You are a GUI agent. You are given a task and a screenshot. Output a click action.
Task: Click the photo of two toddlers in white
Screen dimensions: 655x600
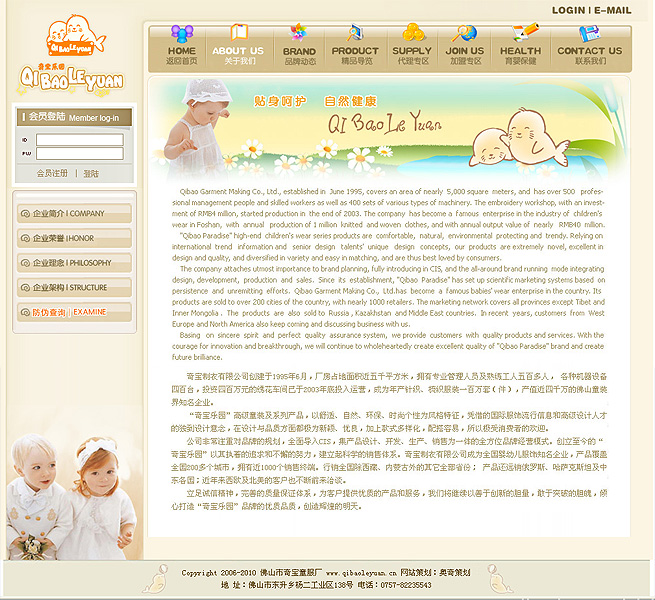pyautogui.click(x=72, y=497)
